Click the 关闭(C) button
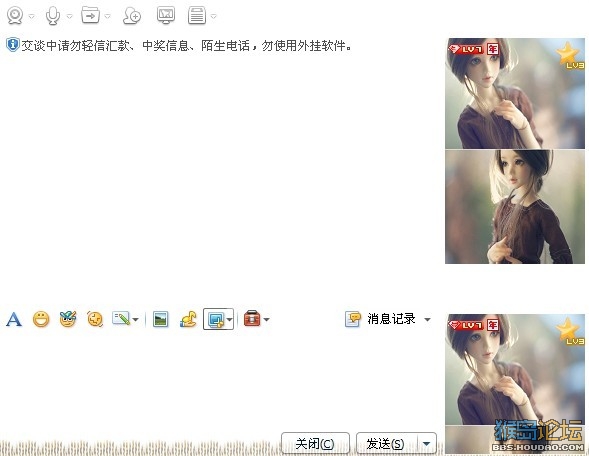The height and width of the screenshot is (456, 589). 315,444
